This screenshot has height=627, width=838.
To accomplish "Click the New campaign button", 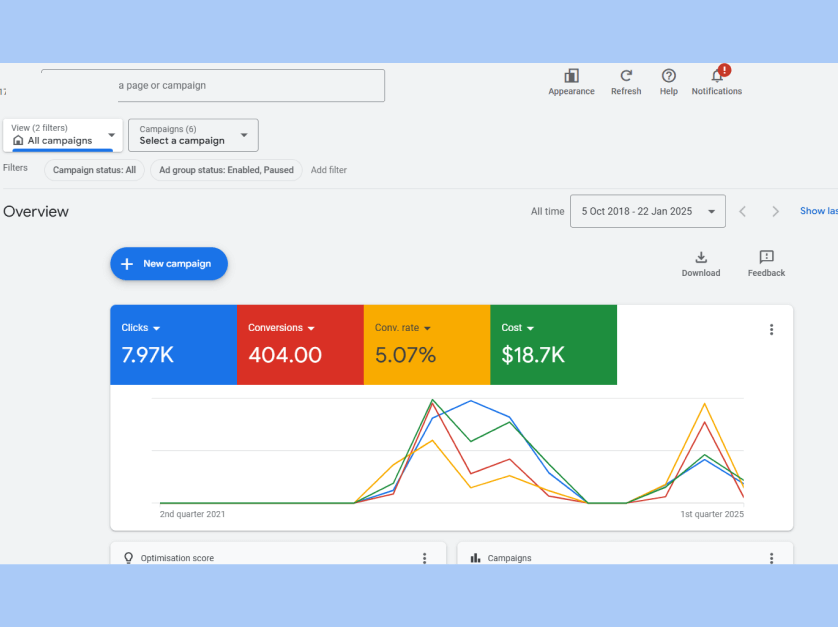I will point(169,264).
